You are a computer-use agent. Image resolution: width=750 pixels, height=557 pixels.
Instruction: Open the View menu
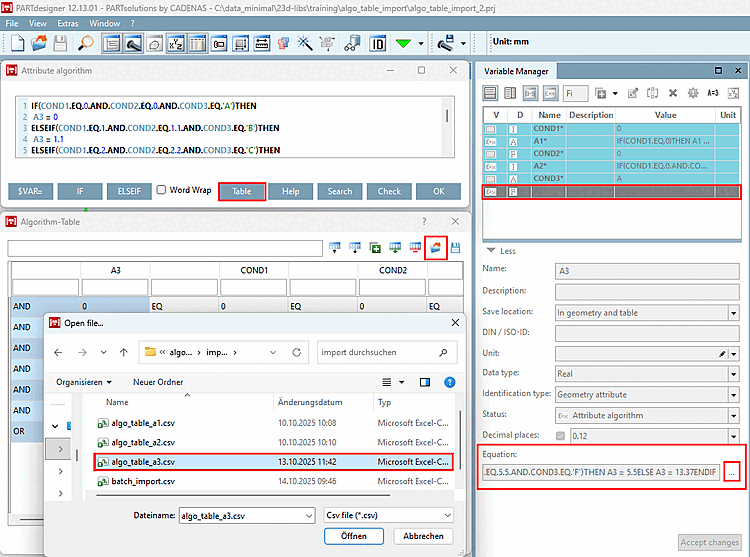pos(37,23)
